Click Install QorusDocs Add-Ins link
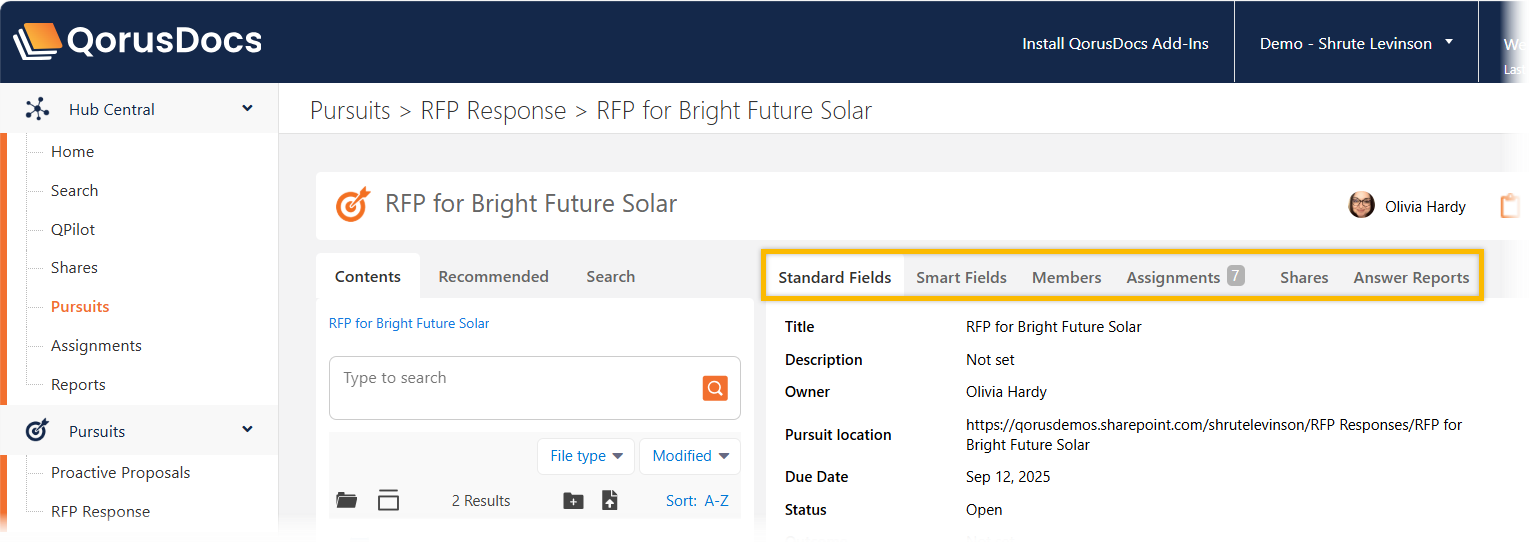The height and width of the screenshot is (543, 1530). coord(1115,43)
